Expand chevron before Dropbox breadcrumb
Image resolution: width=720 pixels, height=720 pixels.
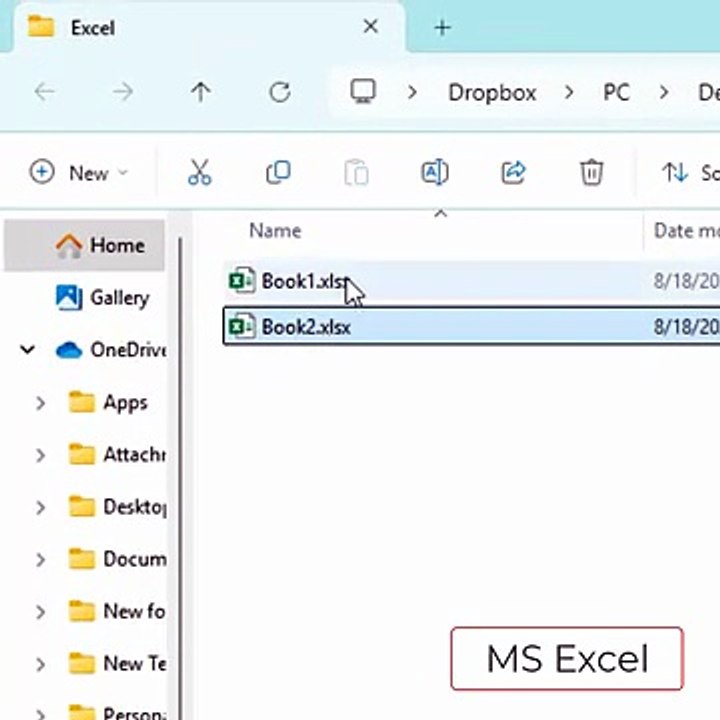412,93
